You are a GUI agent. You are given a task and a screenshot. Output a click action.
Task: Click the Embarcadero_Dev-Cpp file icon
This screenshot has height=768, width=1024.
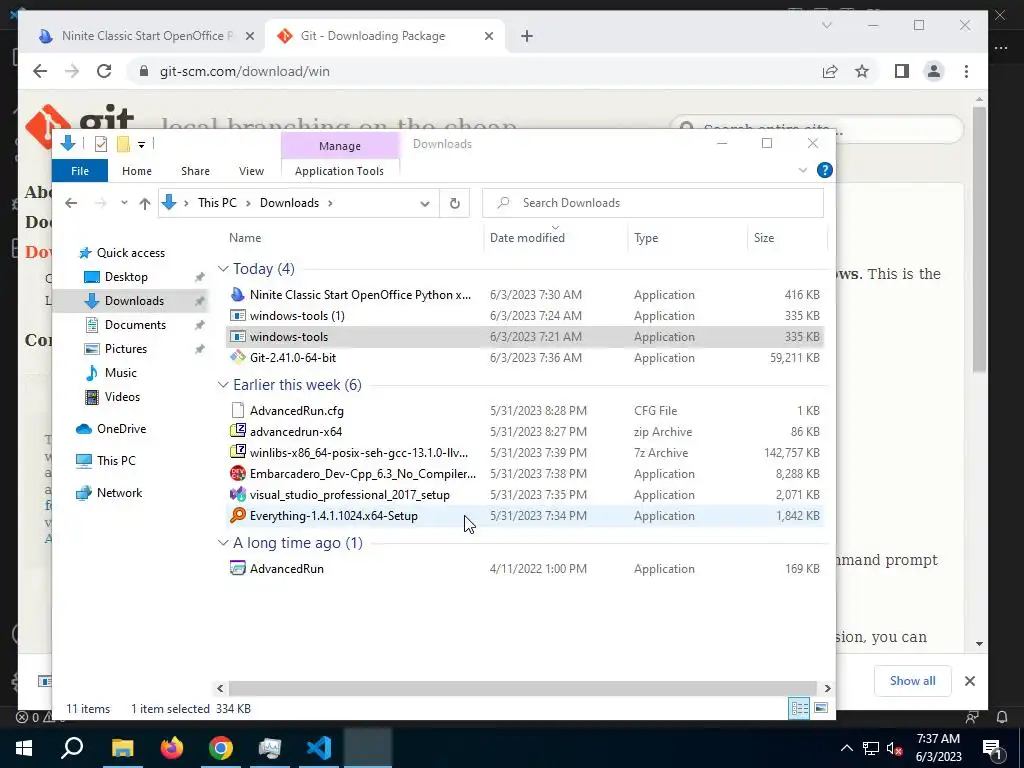[x=238, y=473]
